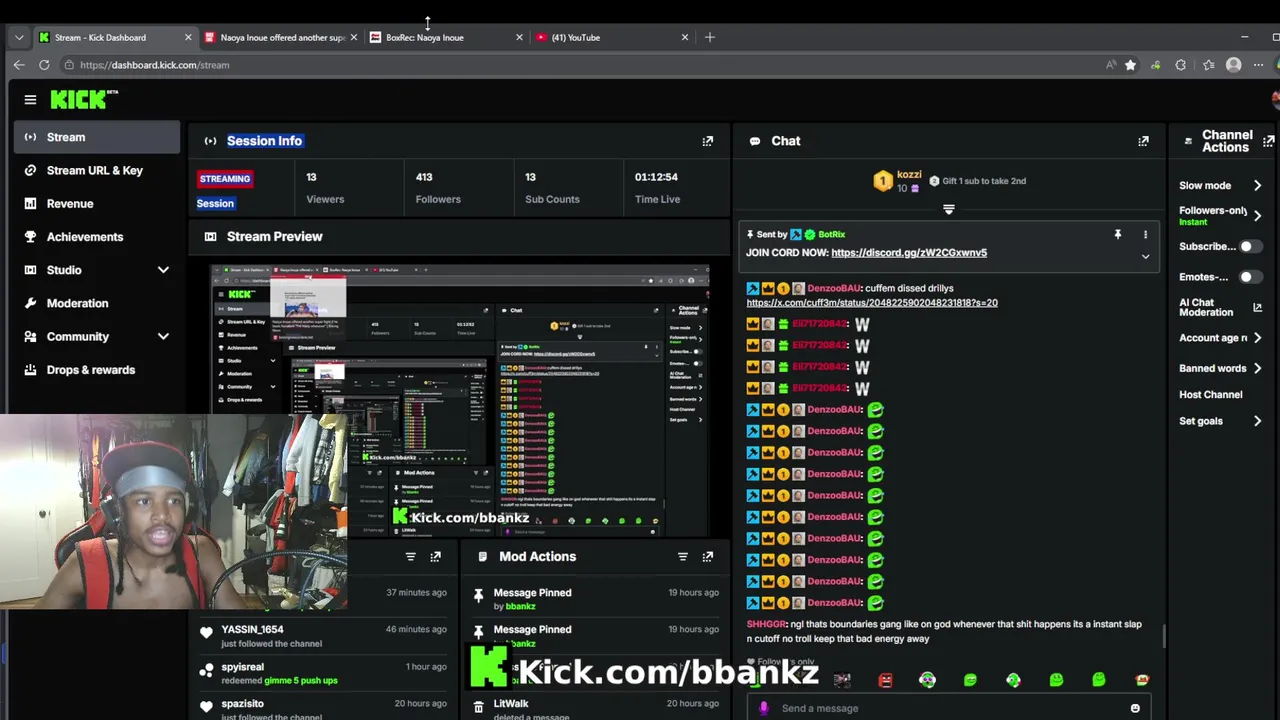Click the SHHGGR username in chat

[766, 624]
